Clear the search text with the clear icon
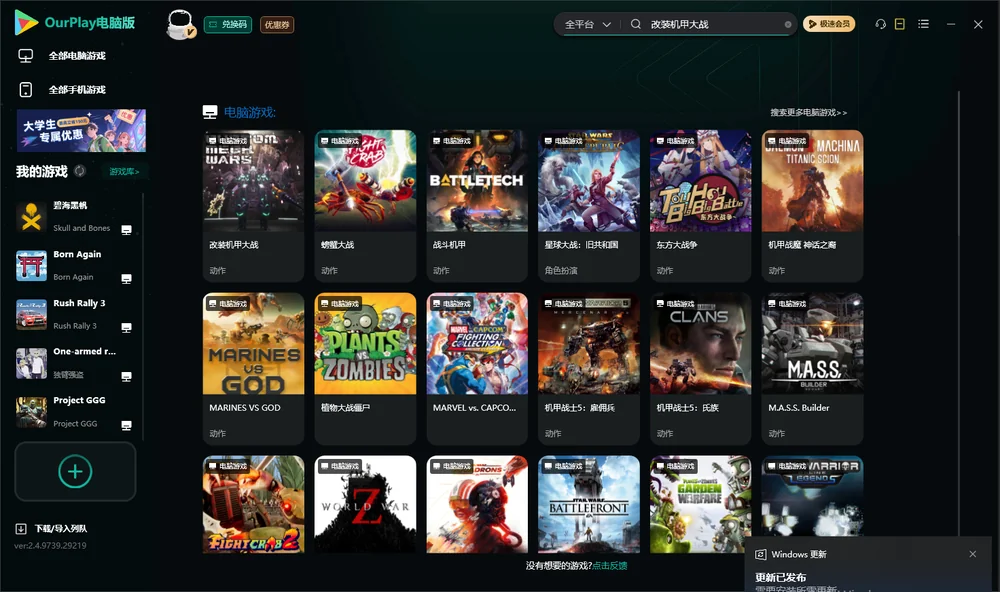Screen dimensions: 1000x592 788,24
